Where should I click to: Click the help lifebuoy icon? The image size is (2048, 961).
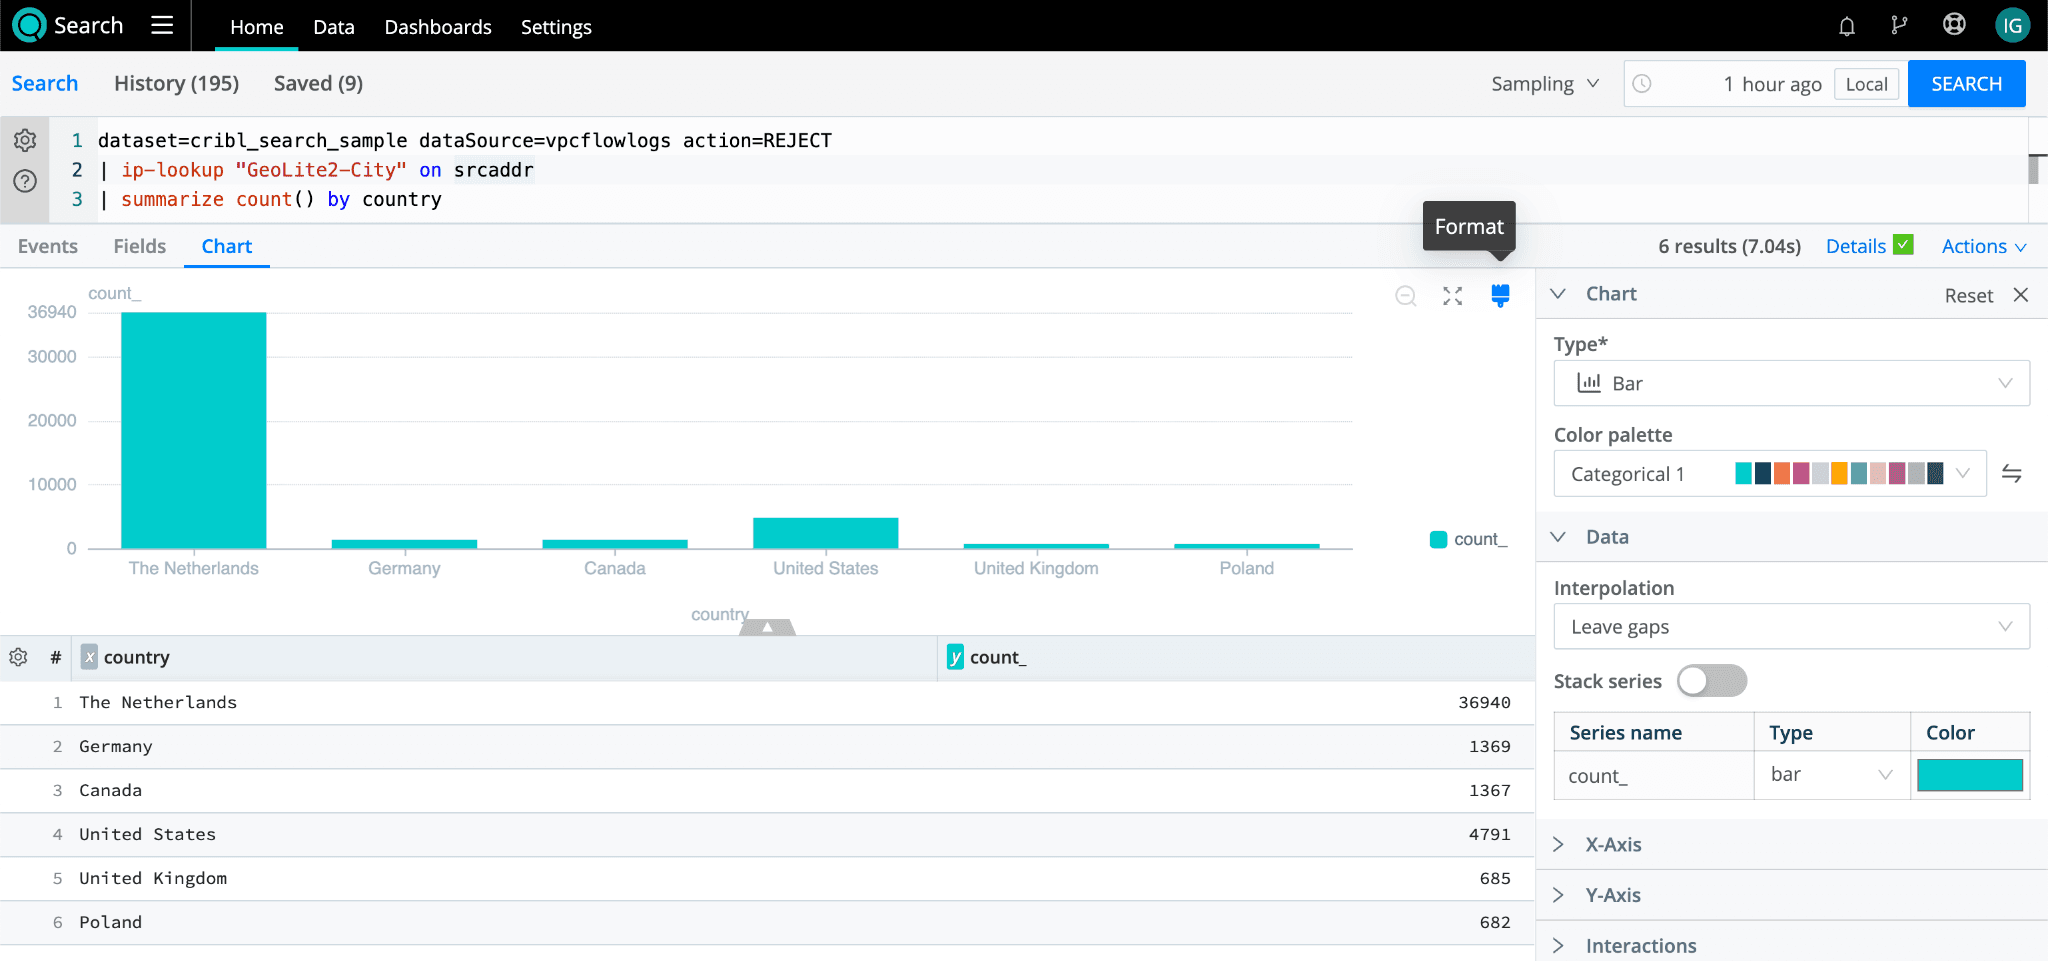click(x=1953, y=26)
